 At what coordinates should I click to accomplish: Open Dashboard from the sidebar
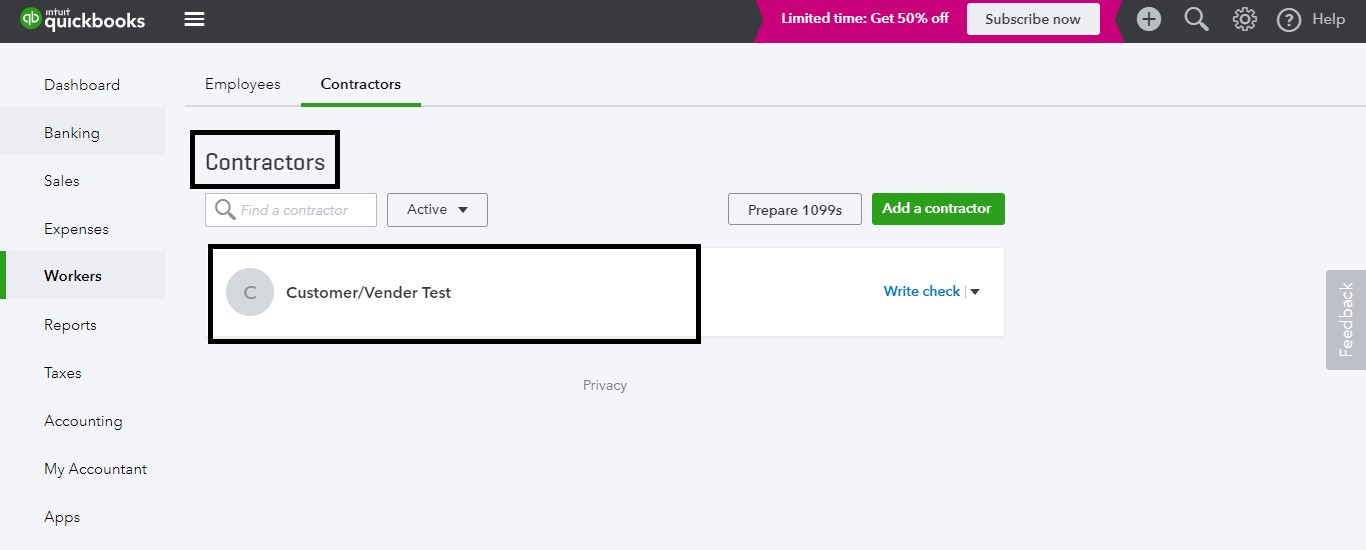click(x=82, y=85)
